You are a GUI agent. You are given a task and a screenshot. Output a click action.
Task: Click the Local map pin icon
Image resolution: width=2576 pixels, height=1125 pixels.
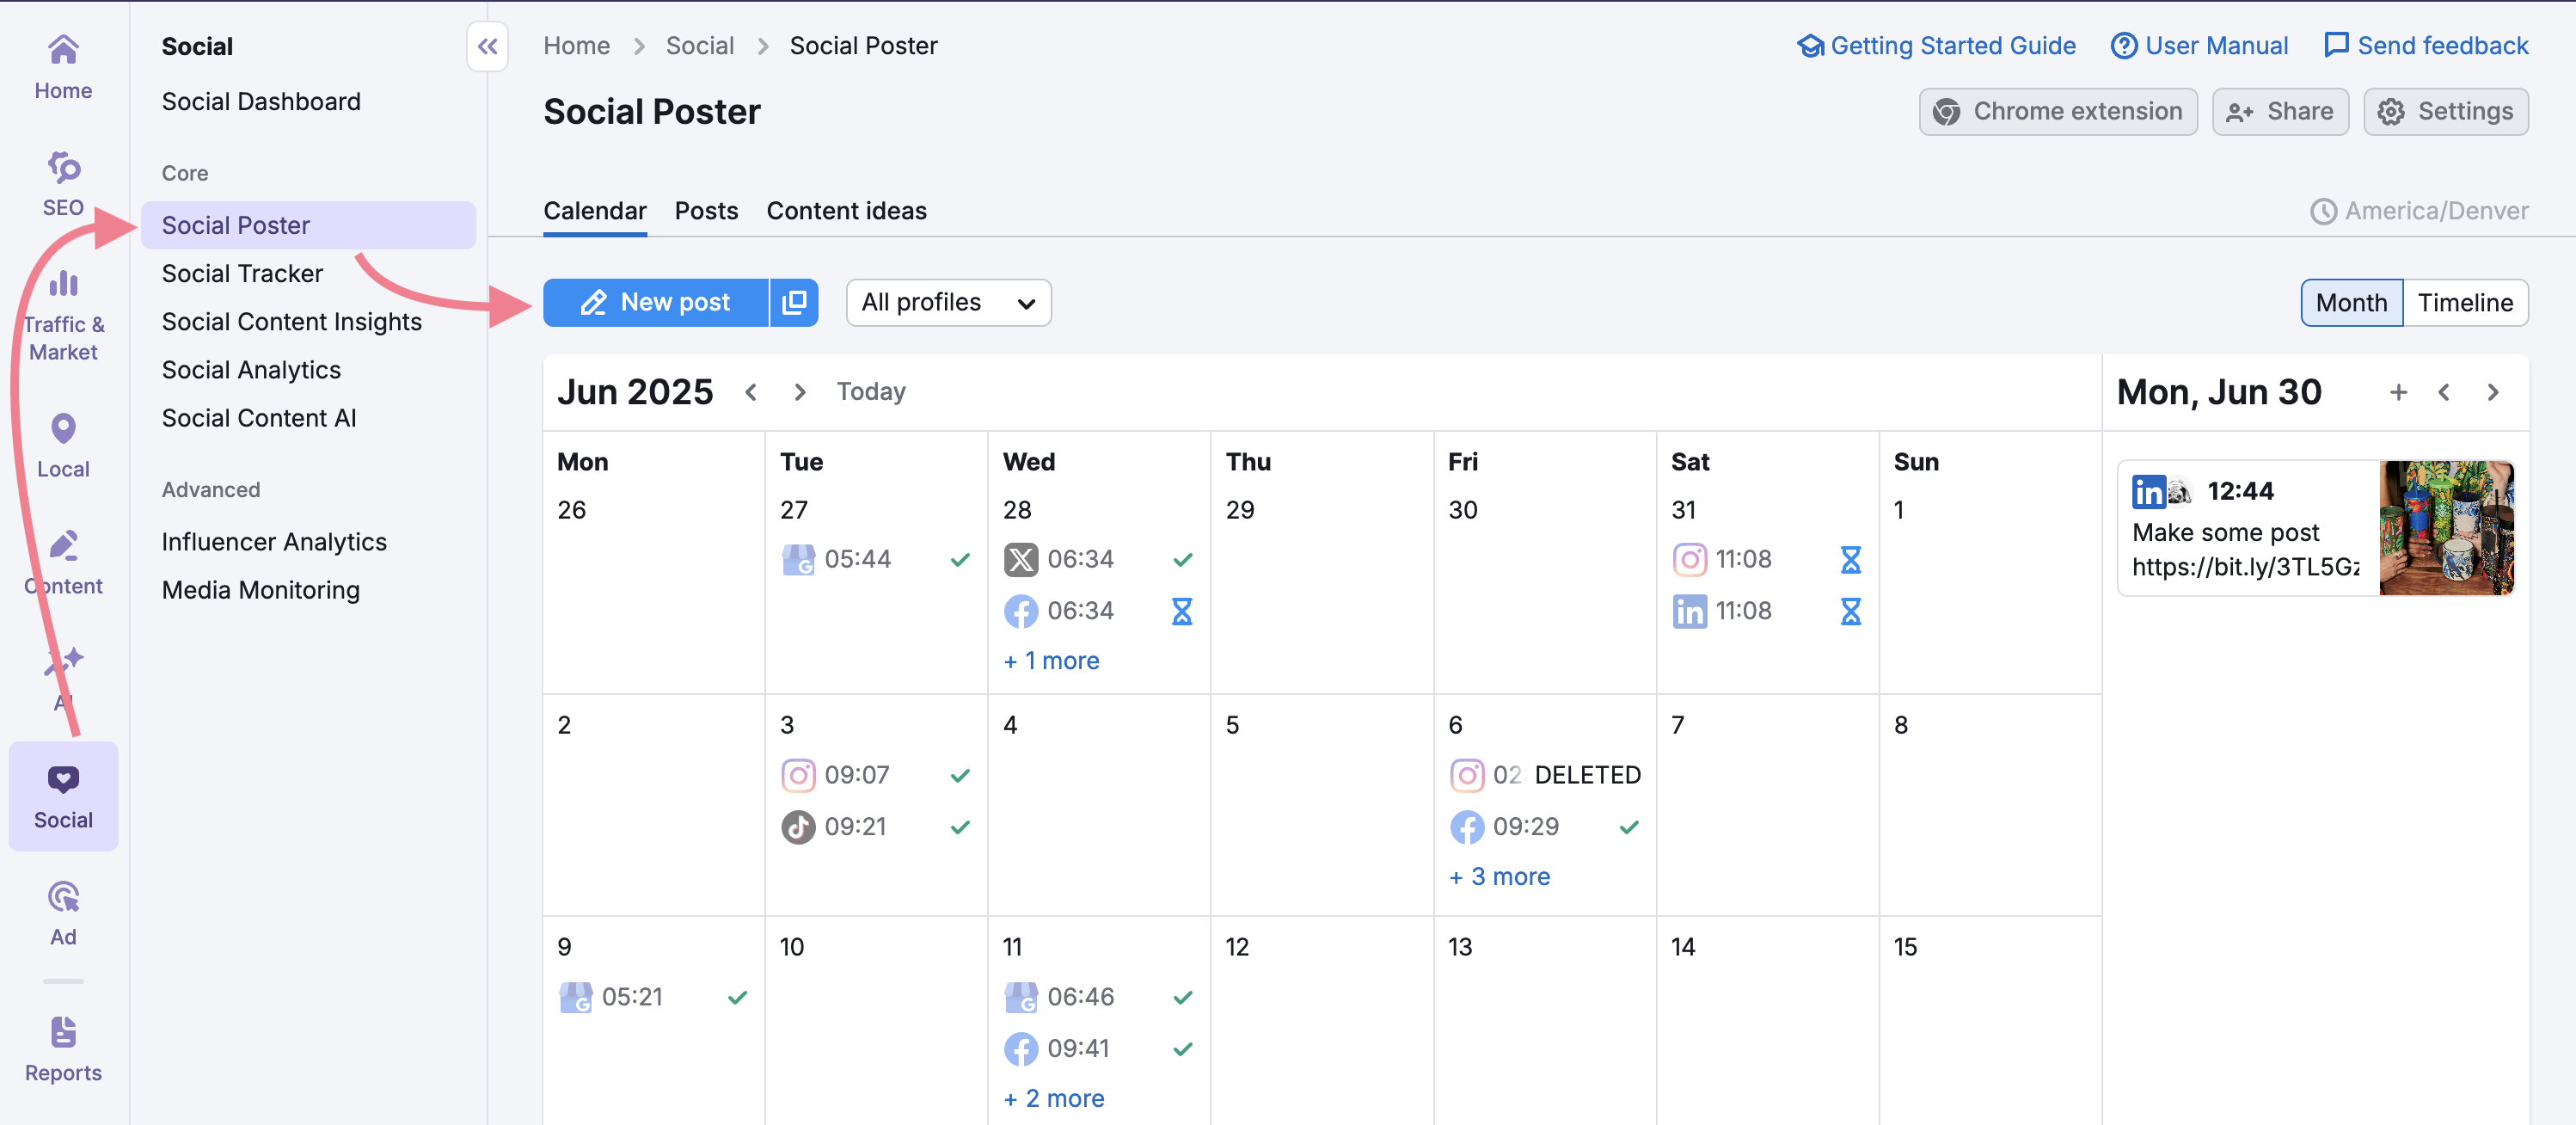coord(63,429)
